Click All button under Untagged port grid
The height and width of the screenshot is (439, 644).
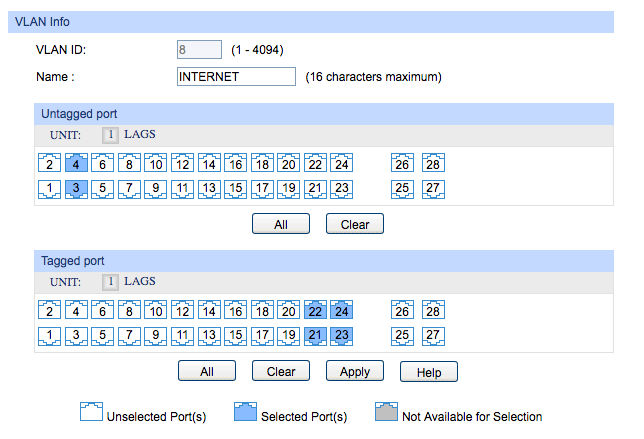(281, 224)
